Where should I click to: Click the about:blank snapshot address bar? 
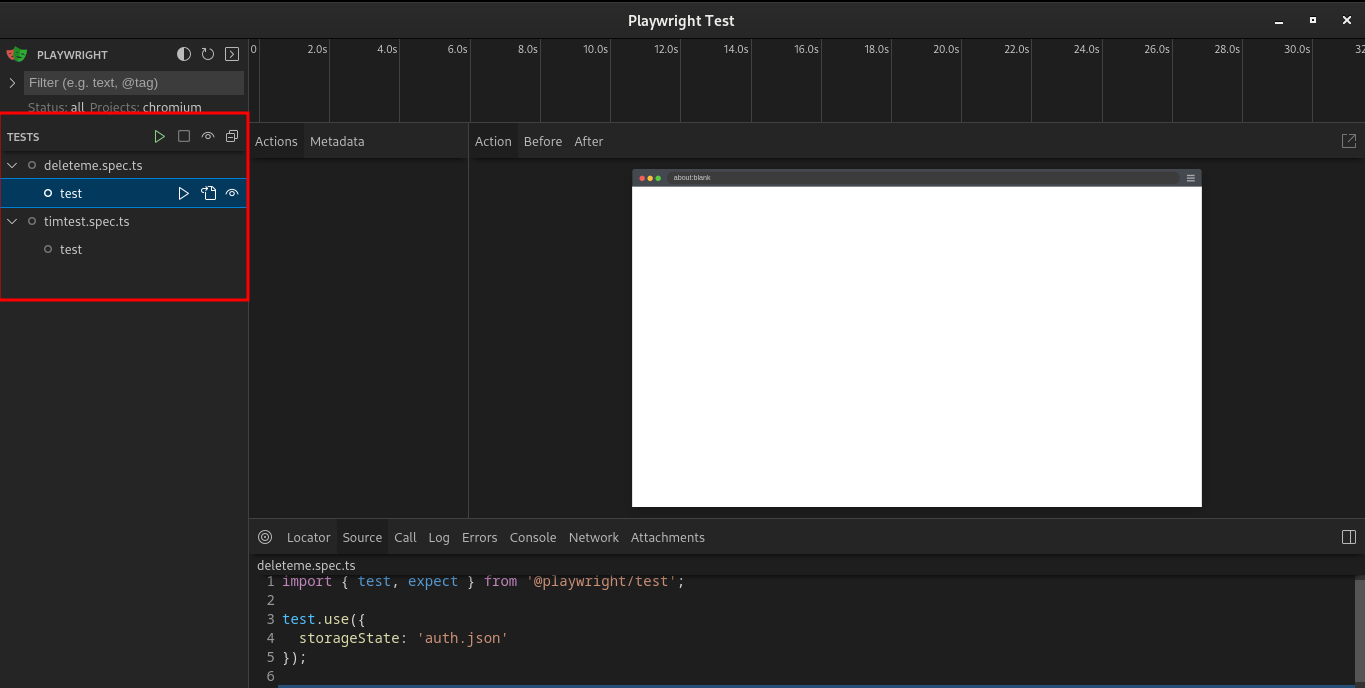[x=923, y=178]
